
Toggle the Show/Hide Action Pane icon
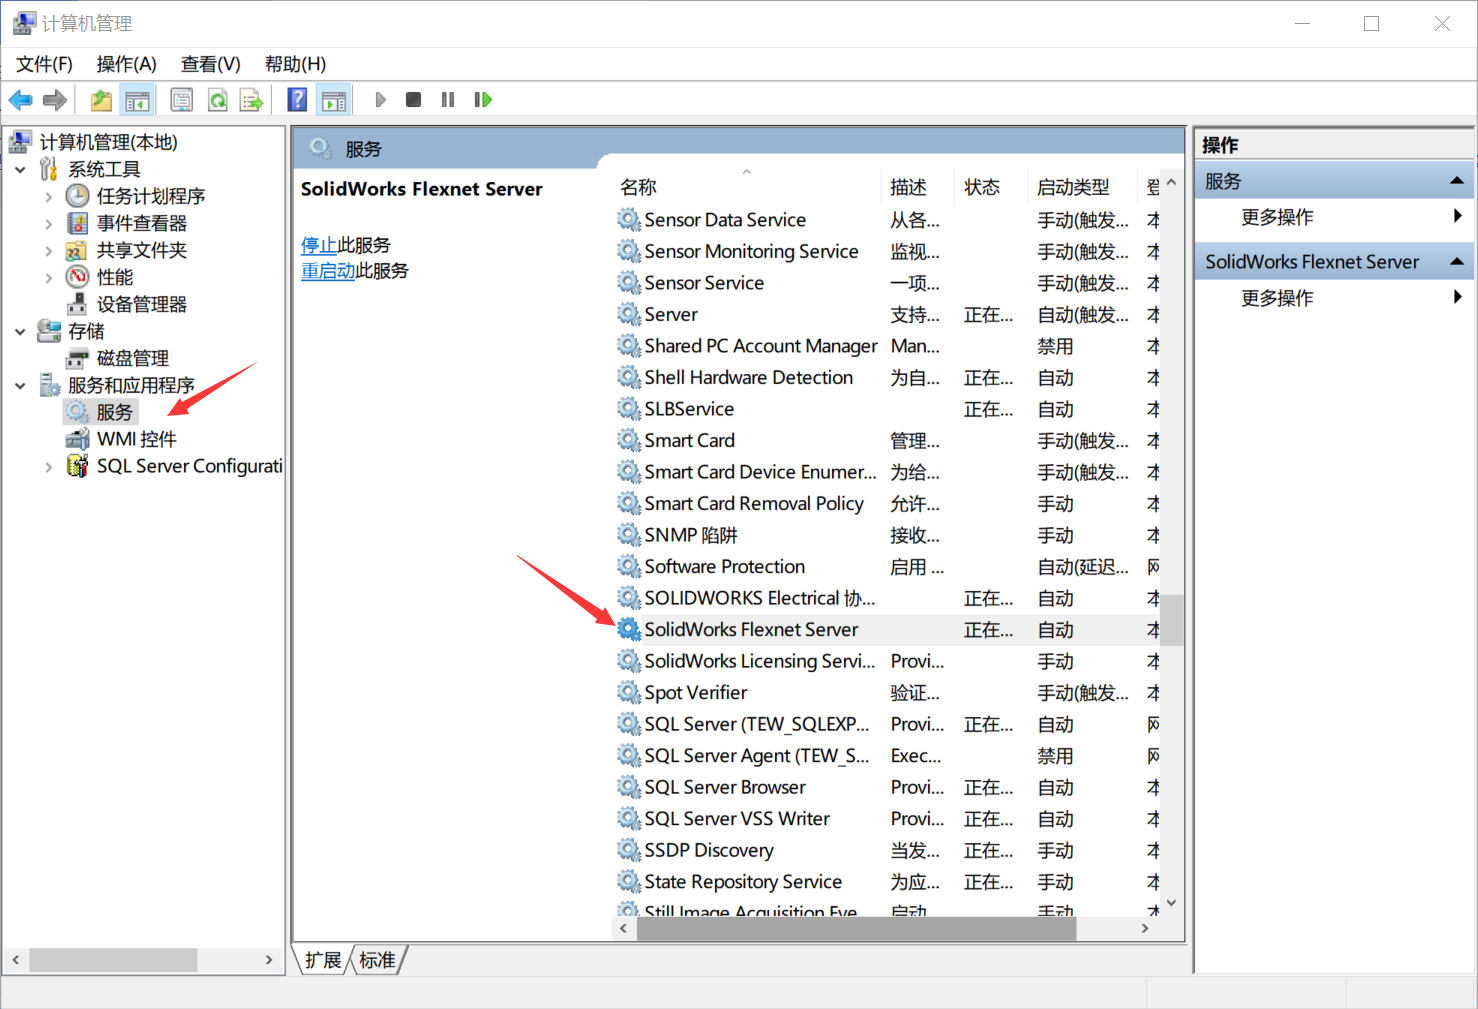pyautogui.click(x=334, y=100)
